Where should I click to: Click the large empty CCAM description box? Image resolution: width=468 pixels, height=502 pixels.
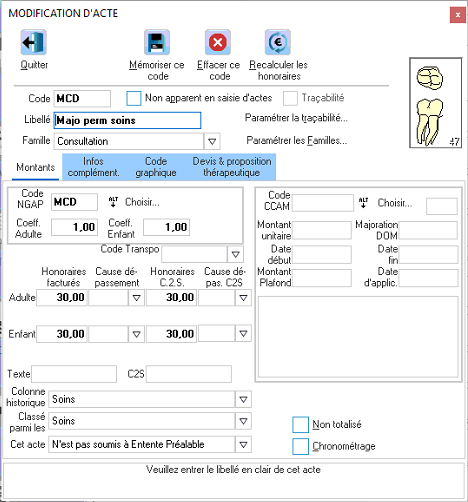coord(358,337)
